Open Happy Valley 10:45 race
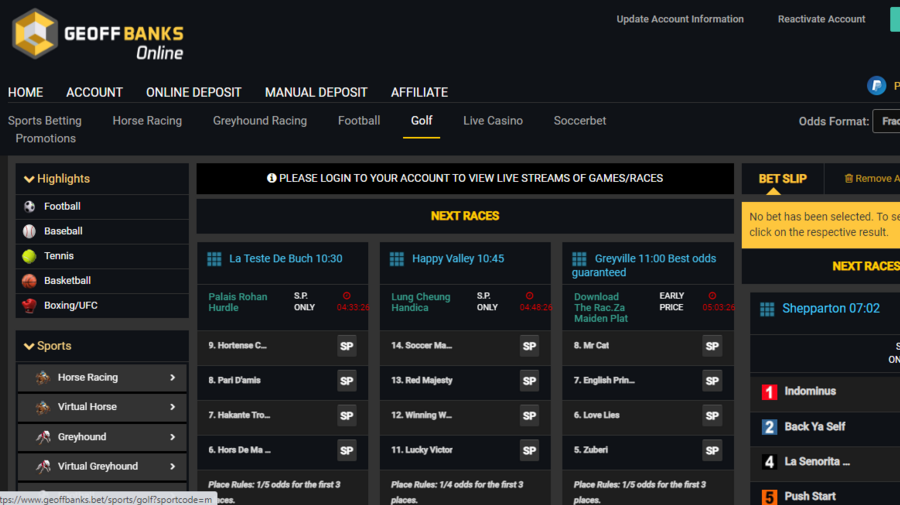 [x=458, y=259]
